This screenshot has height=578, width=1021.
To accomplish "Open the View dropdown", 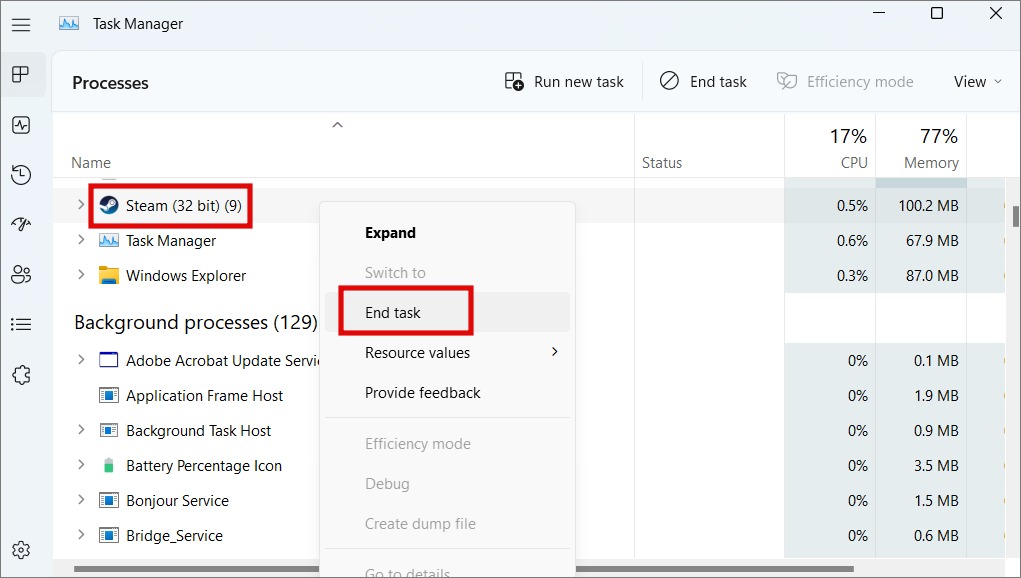I will (977, 81).
